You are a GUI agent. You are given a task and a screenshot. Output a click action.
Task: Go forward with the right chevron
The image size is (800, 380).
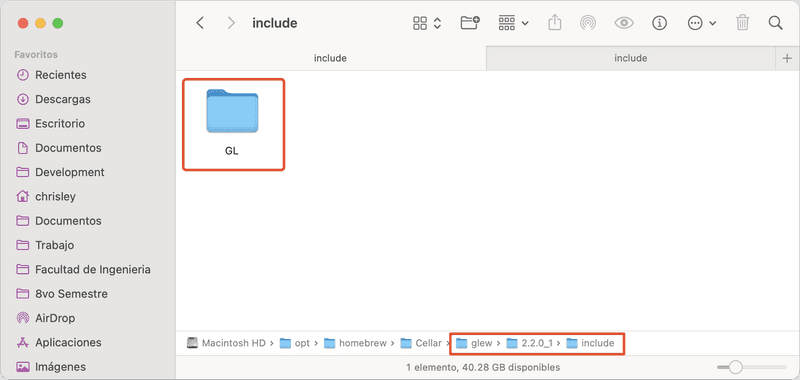(231, 23)
